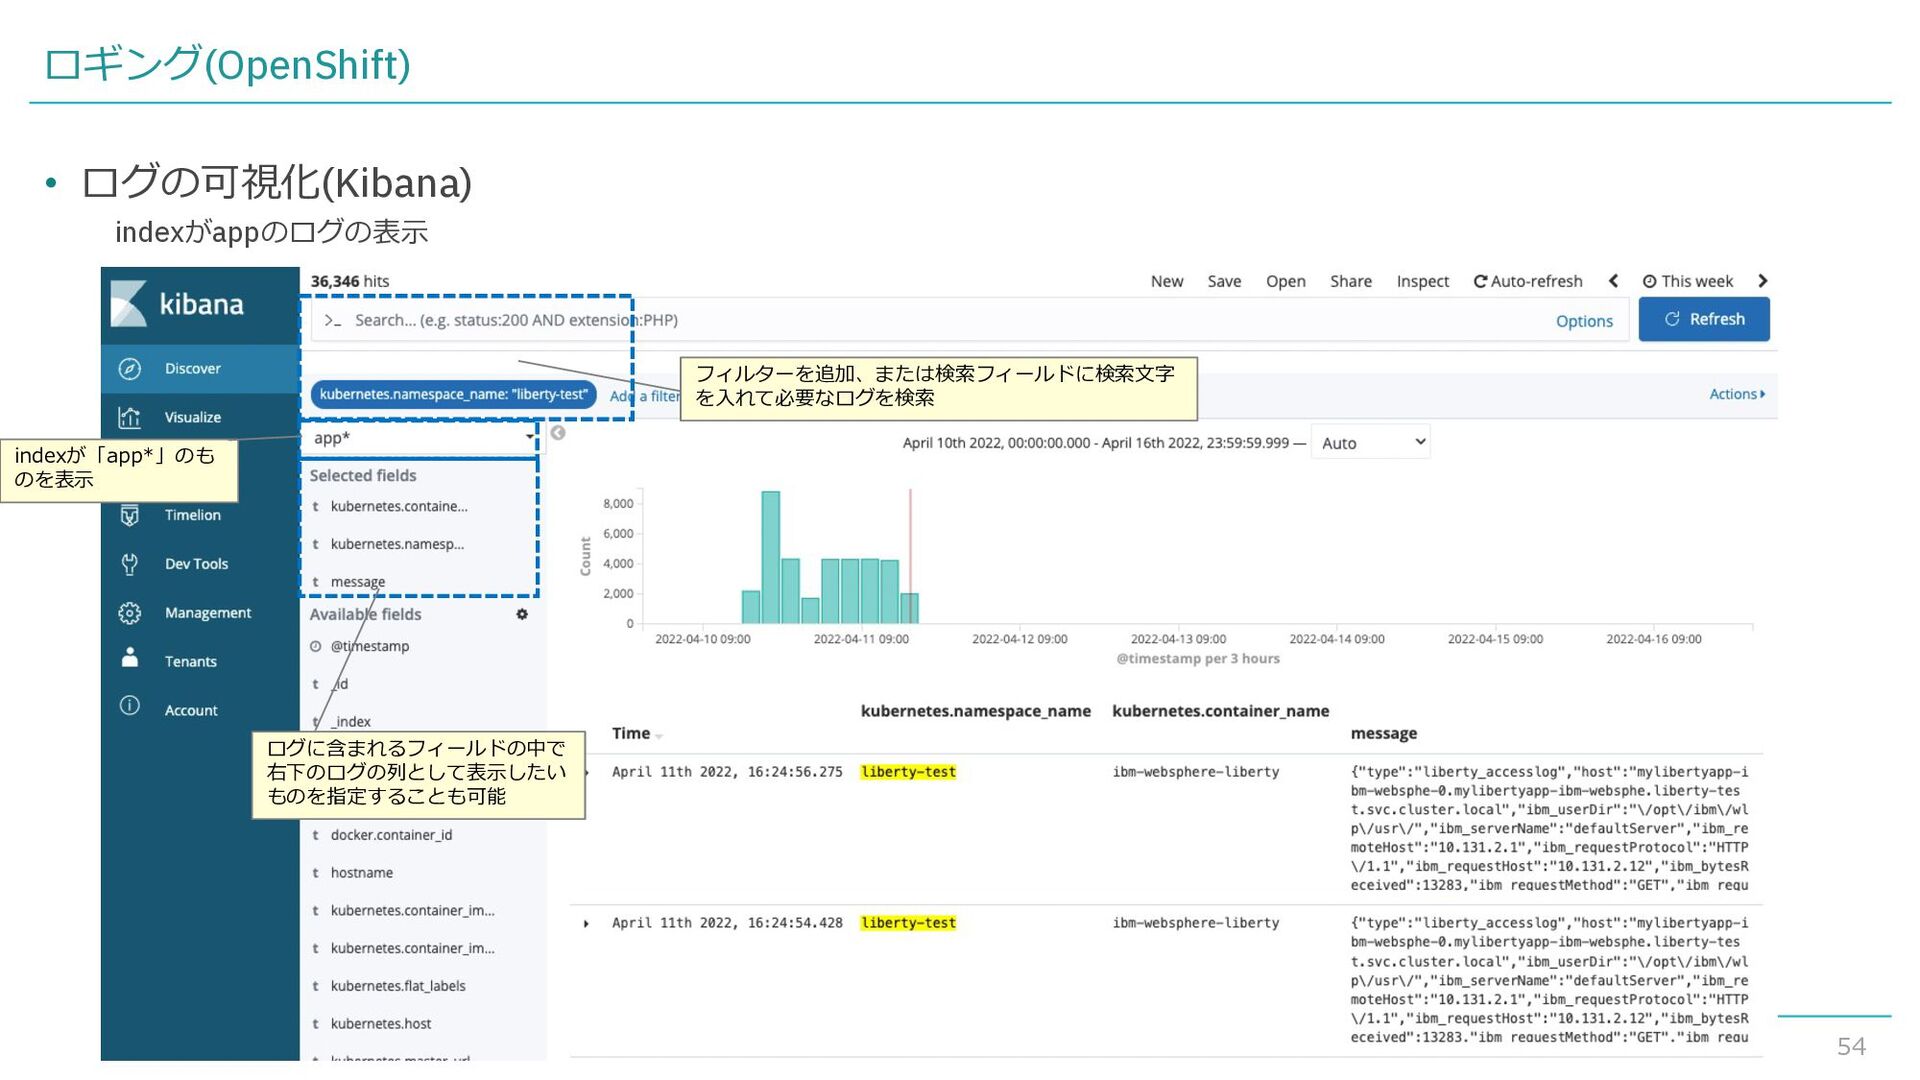Open the Visualize chart icon
The width and height of the screenshot is (1920, 1080).
(x=130, y=418)
